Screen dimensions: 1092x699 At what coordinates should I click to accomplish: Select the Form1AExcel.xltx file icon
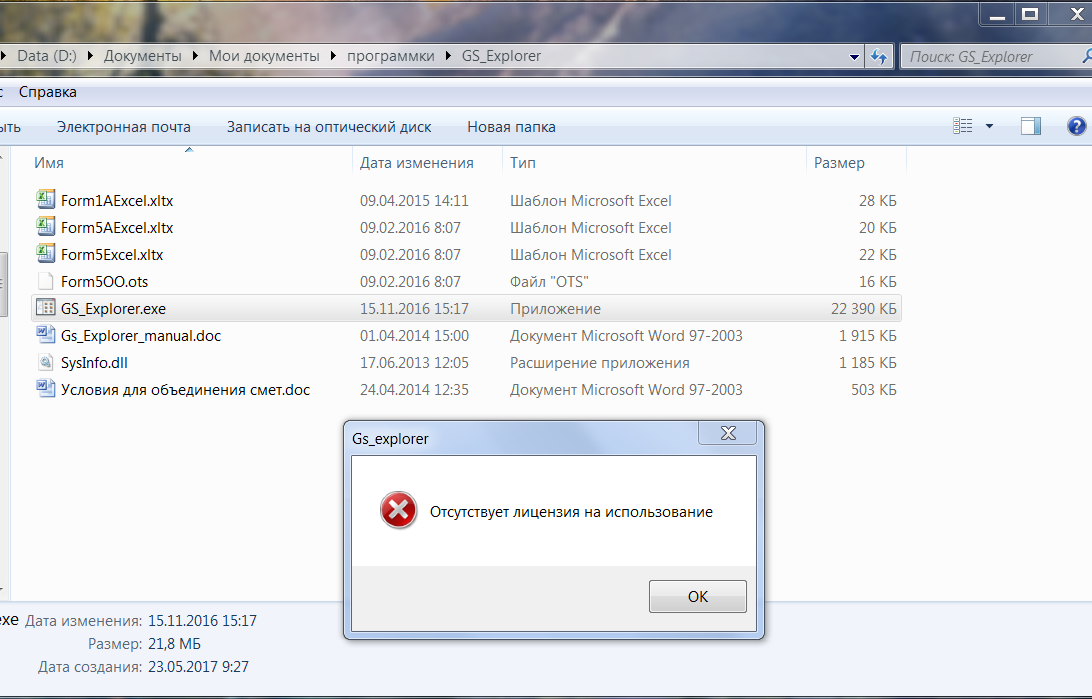[45, 200]
